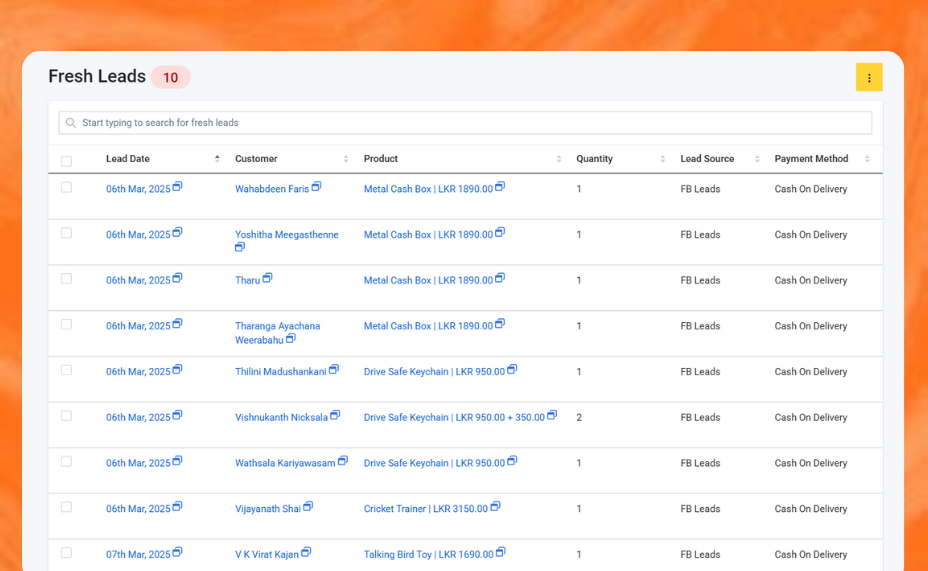Tick the Thilini Madushankani row checkbox
This screenshot has width=928, height=571.
tap(66, 370)
